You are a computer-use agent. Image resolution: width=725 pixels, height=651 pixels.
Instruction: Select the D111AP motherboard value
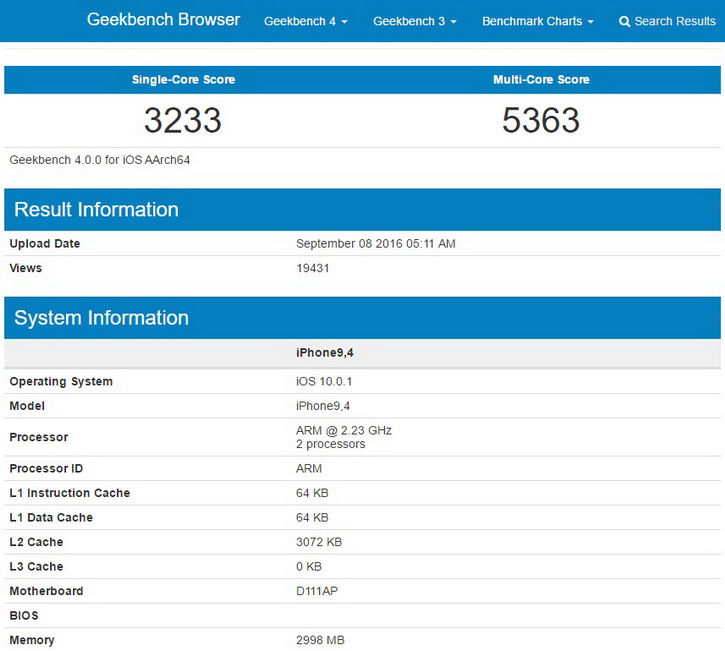tap(317, 591)
